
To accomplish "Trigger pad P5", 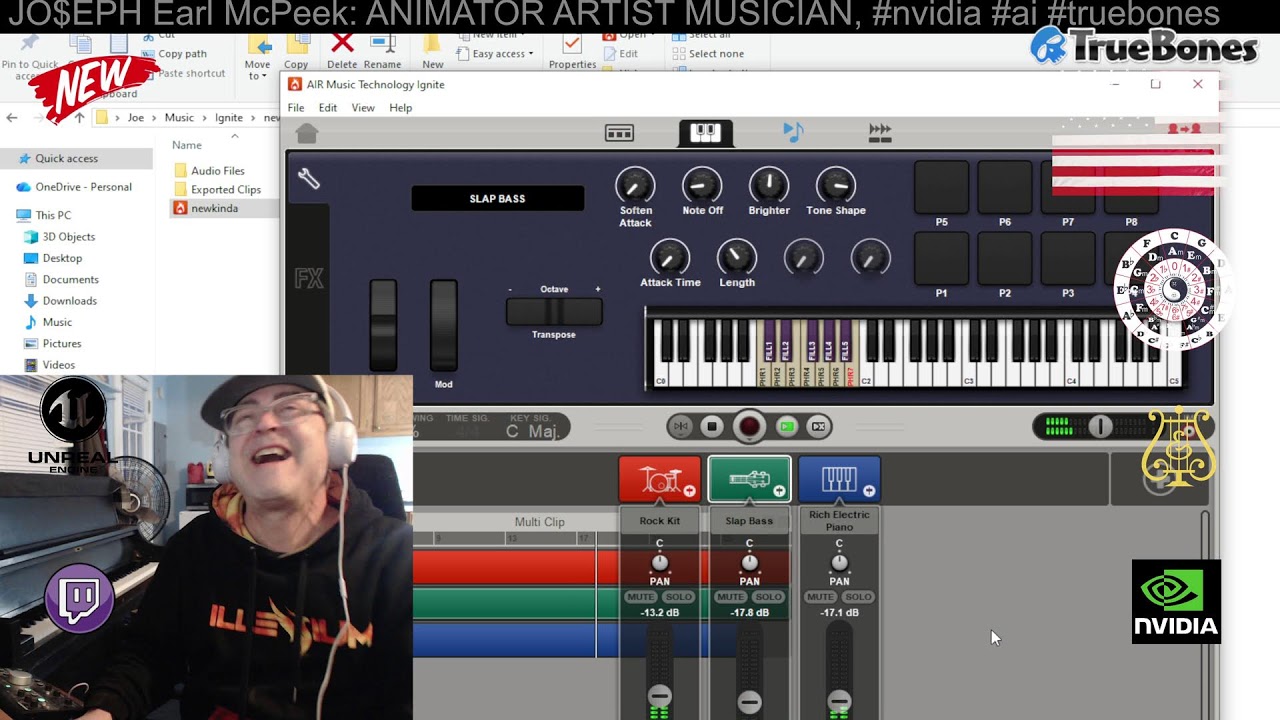I will [941, 188].
